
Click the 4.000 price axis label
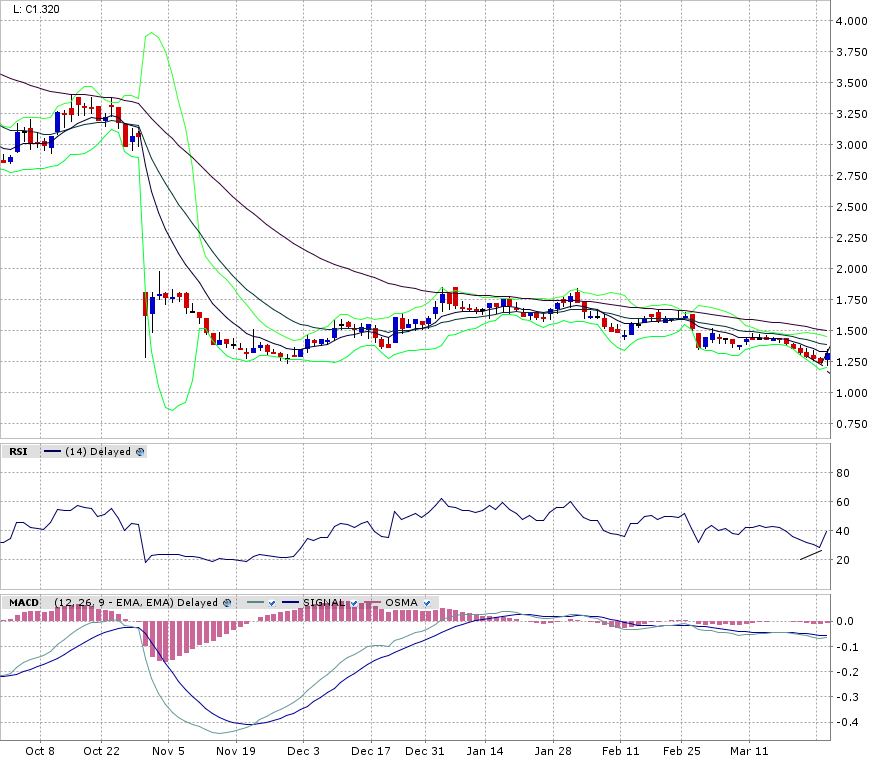coord(851,21)
